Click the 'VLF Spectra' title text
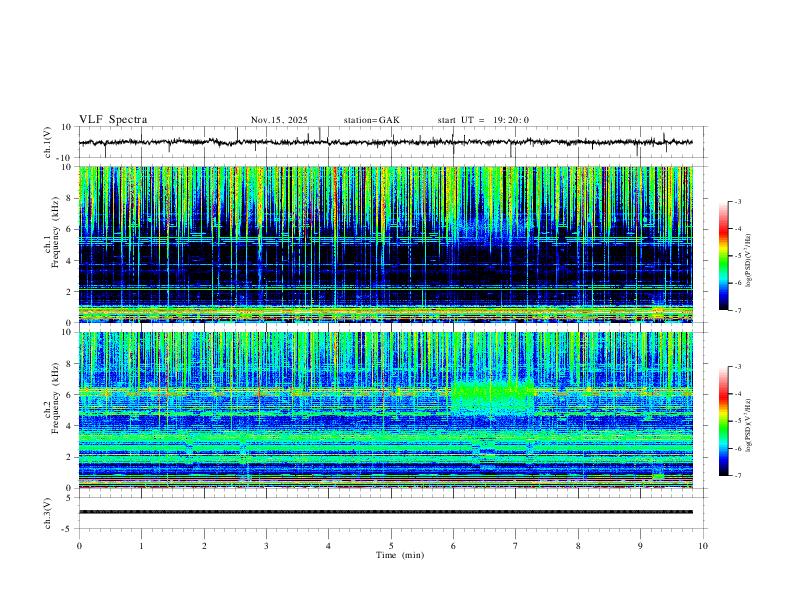The image size is (792, 612). tap(113, 120)
